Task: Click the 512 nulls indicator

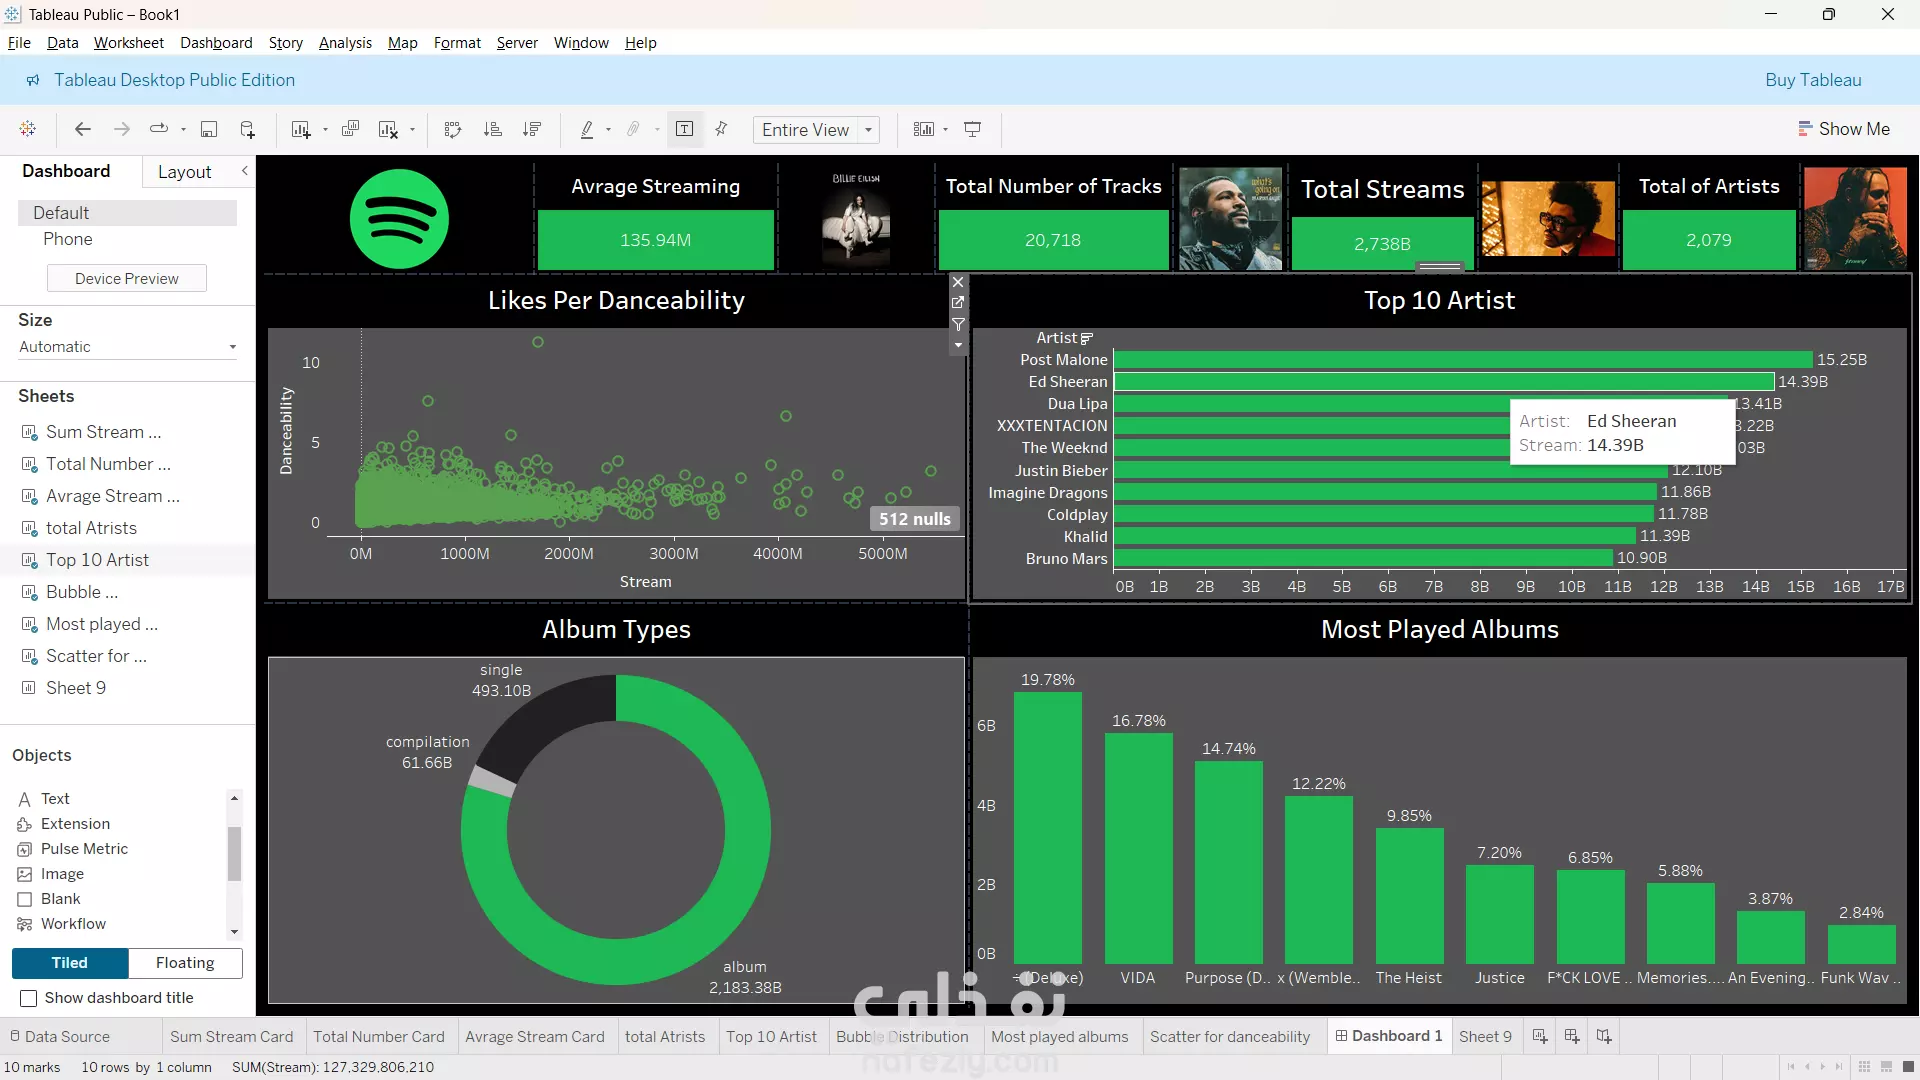Action: tap(915, 519)
